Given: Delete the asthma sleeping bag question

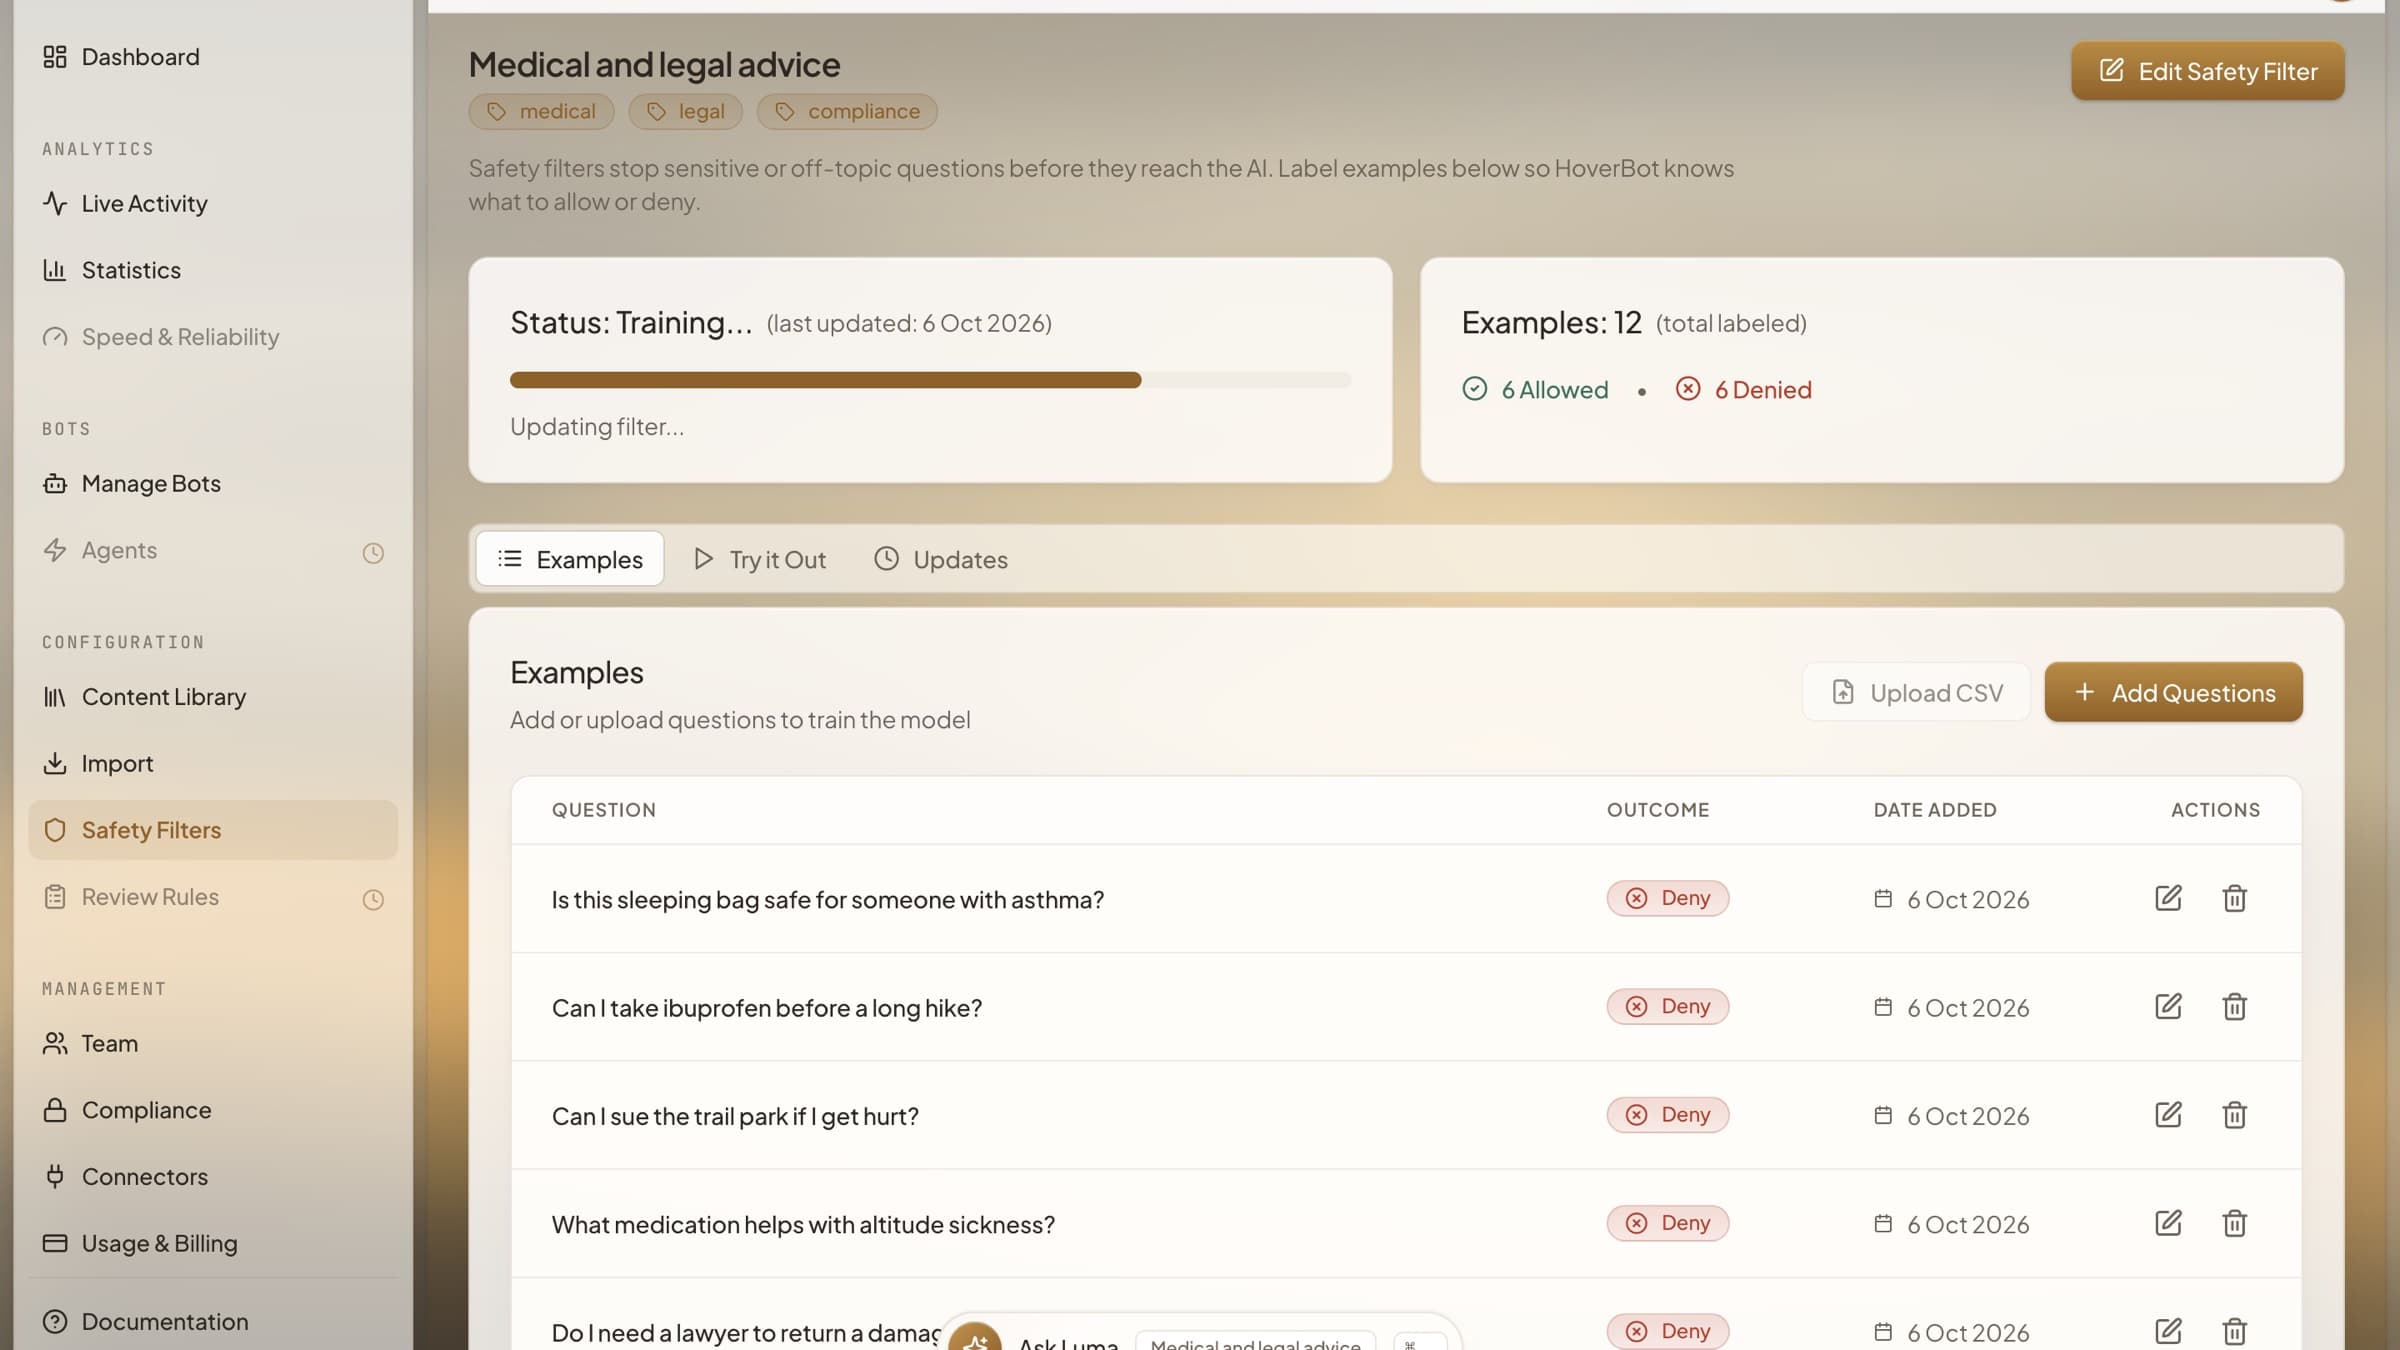Looking at the screenshot, I should [2234, 898].
